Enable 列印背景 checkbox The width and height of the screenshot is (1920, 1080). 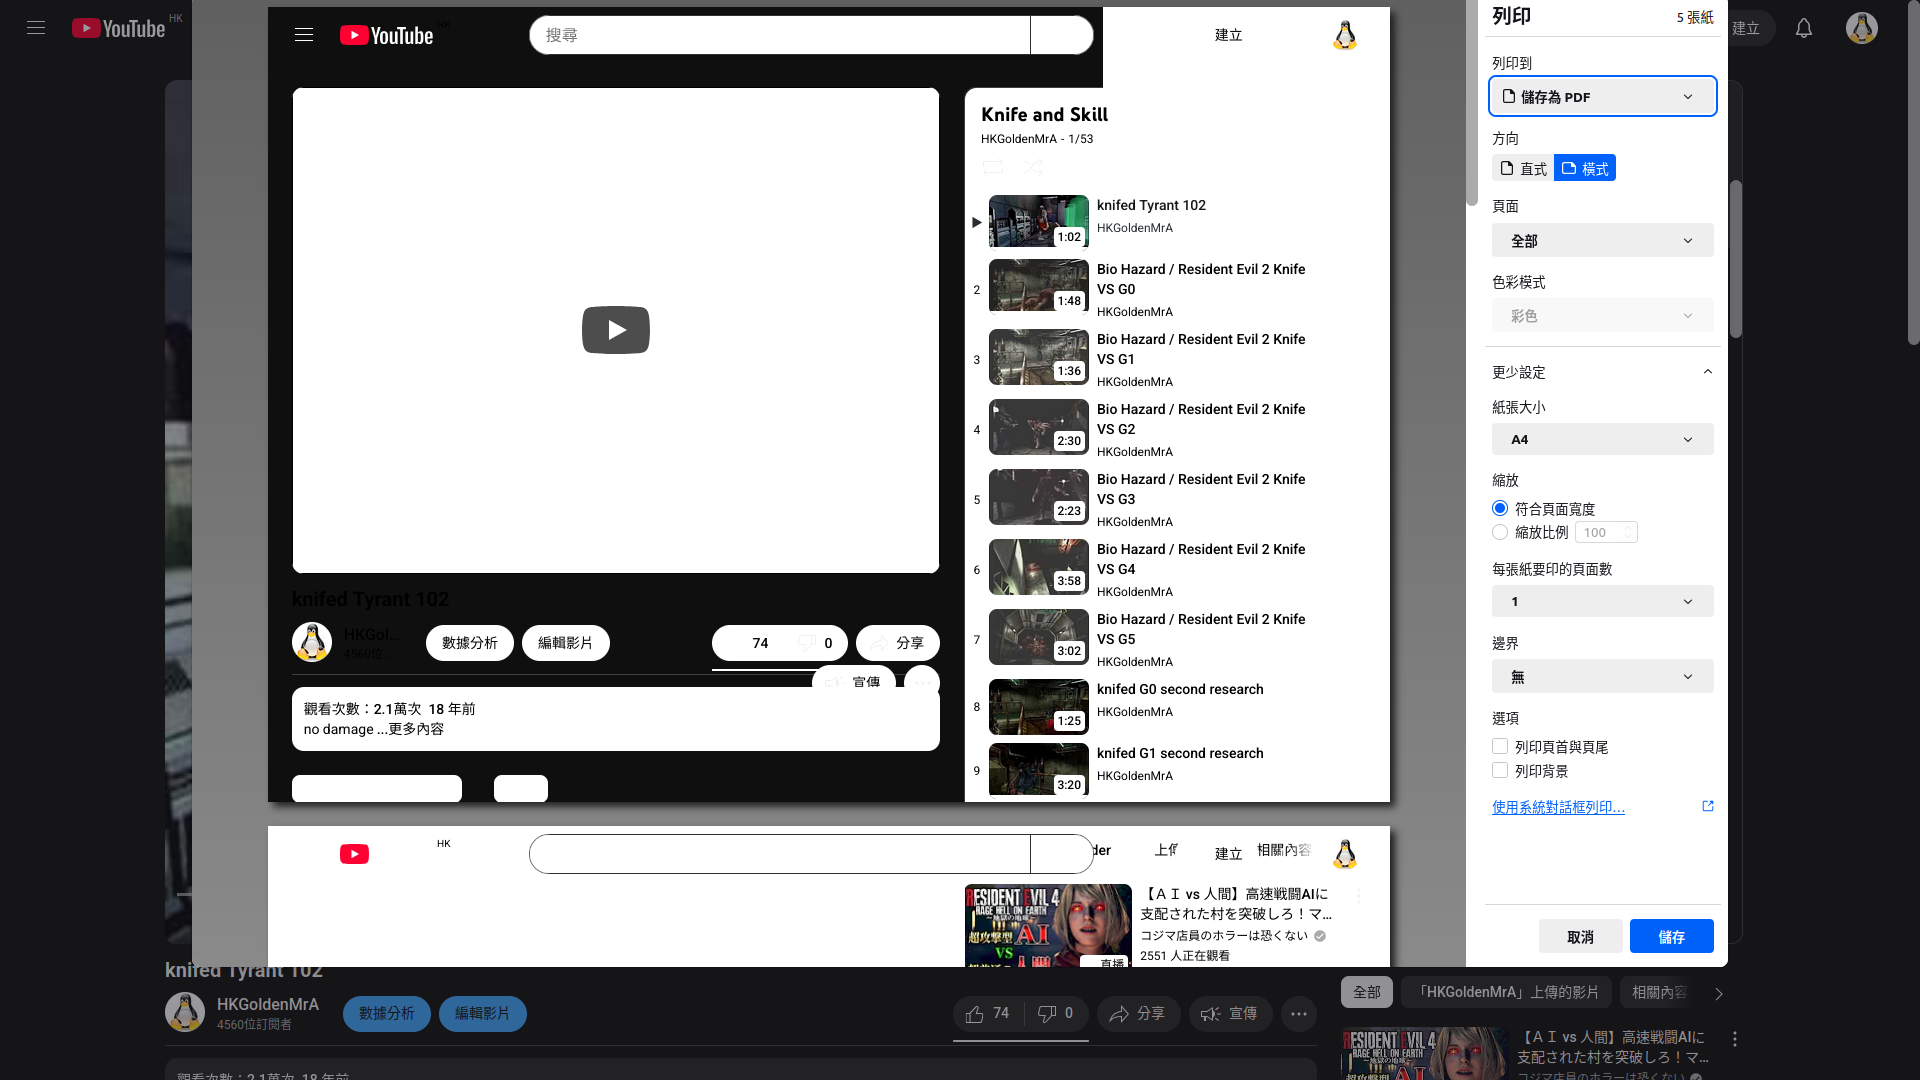click(x=1500, y=771)
